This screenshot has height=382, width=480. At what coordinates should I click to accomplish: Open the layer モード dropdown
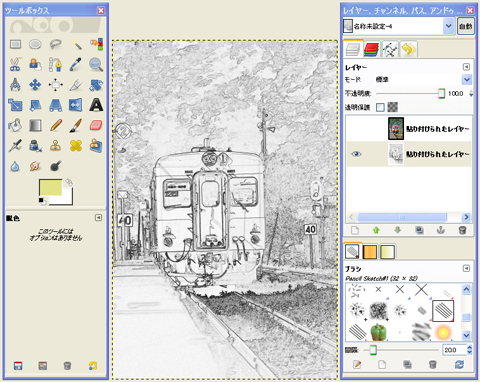pyautogui.click(x=423, y=79)
